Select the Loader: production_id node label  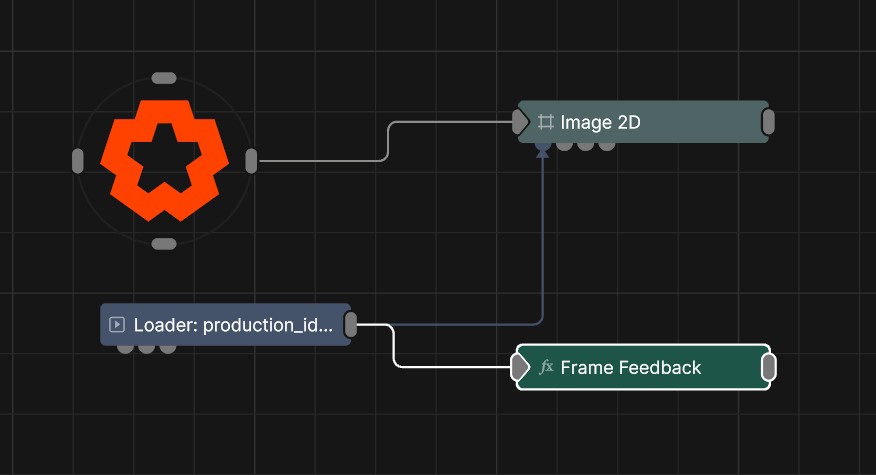[x=232, y=324]
